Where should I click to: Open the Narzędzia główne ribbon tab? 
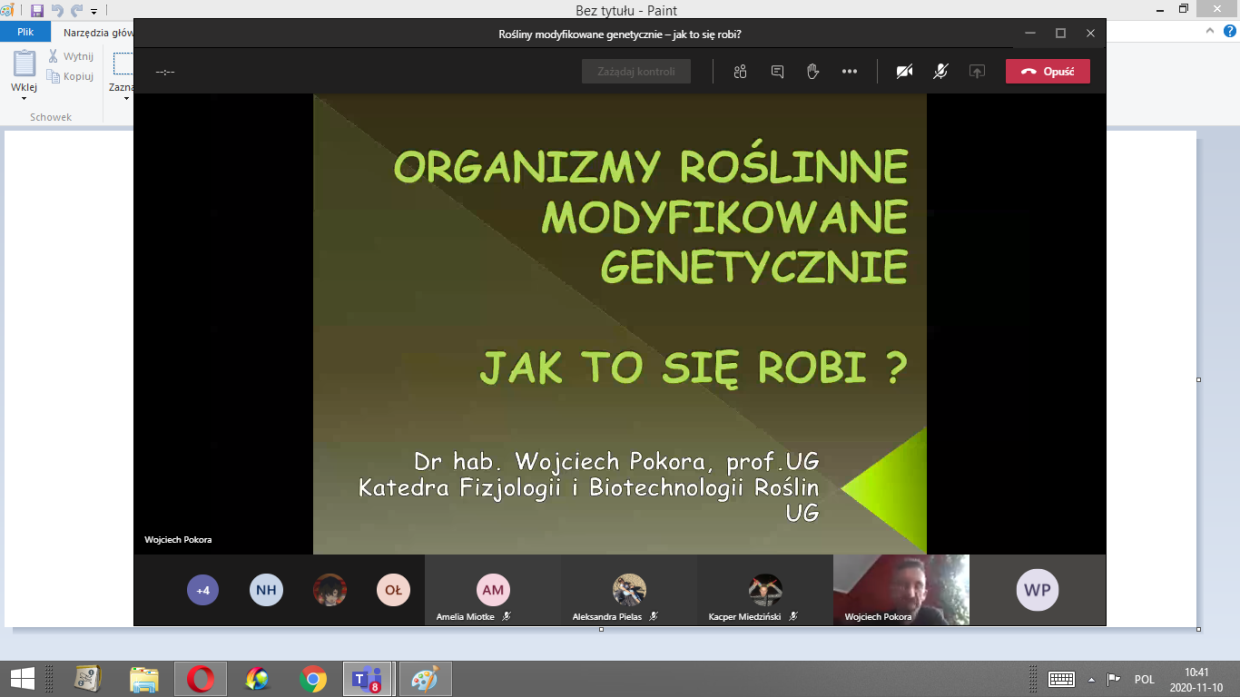pos(98,32)
